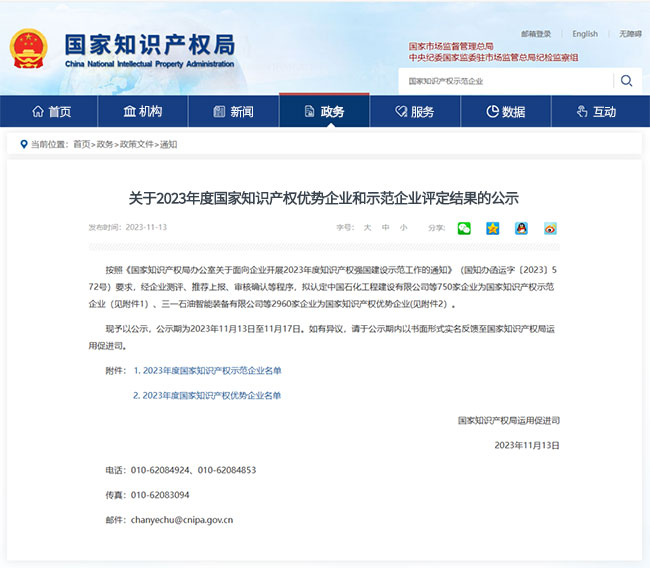Switch to the 互动 interaction tab
This screenshot has width=650, height=568.
(595, 111)
